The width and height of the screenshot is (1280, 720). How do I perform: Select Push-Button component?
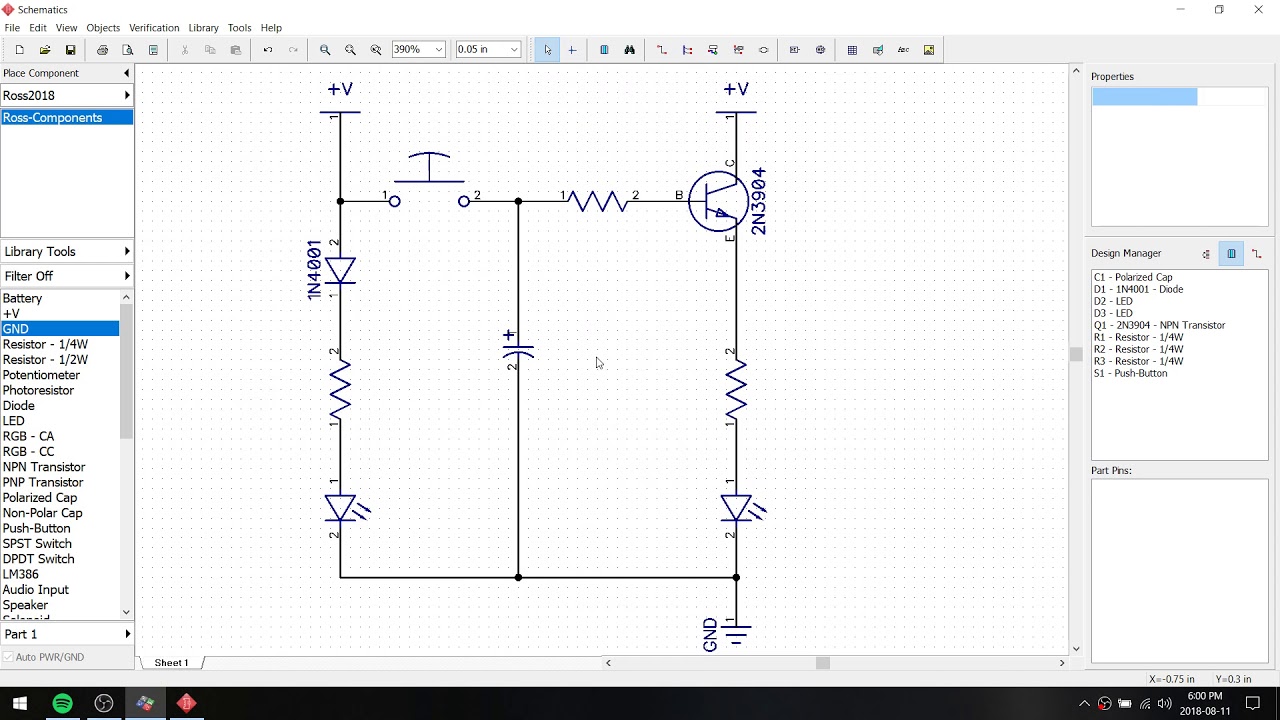click(37, 528)
